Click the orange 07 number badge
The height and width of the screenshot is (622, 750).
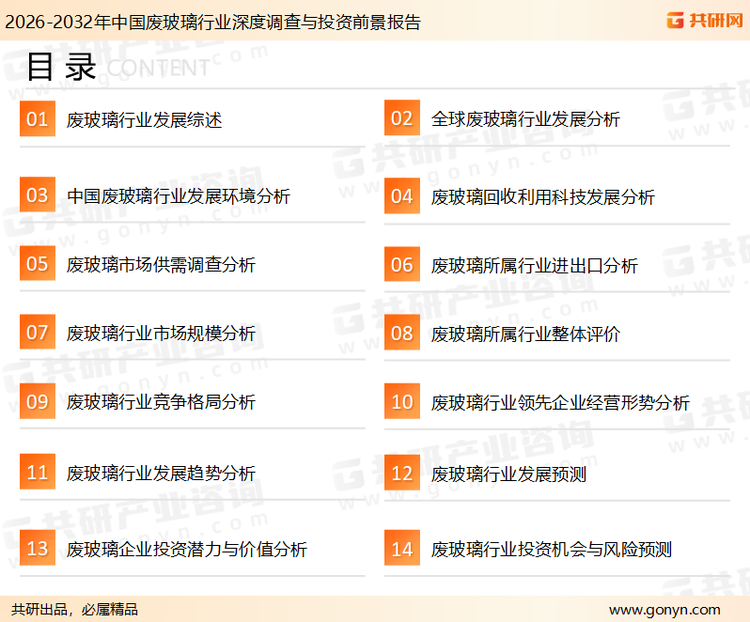(37, 332)
